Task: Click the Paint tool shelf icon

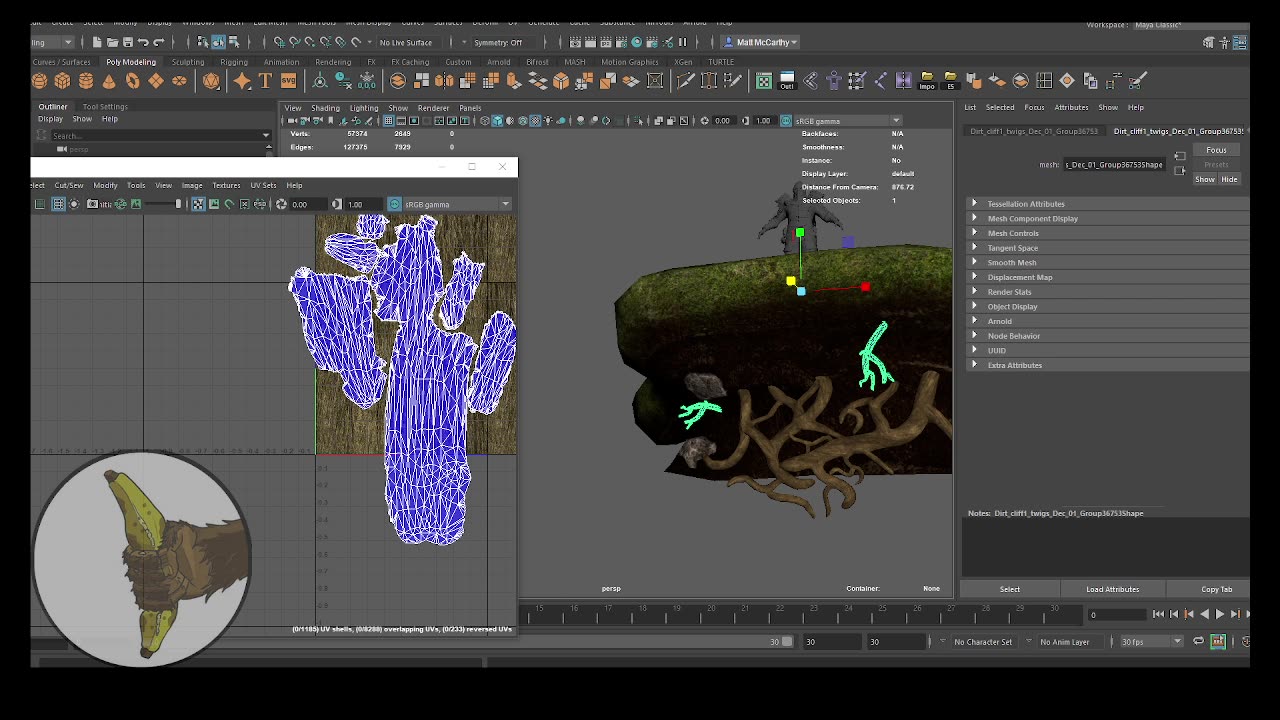Action: click(x=1137, y=81)
